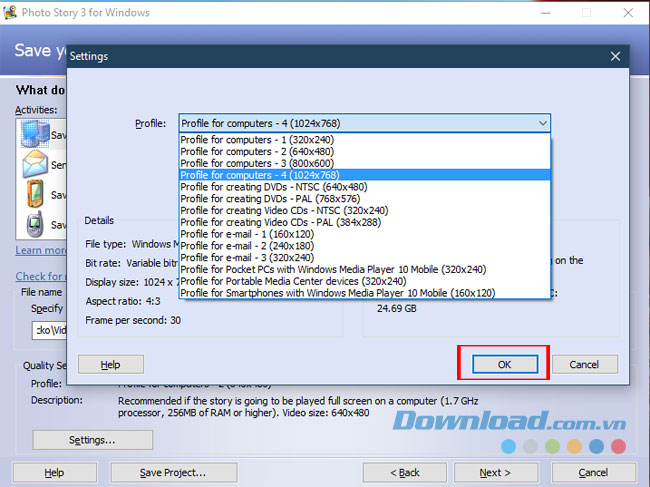650x487 pixels.
Task: Click the Settings... button under Description
Action: pos(92,440)
